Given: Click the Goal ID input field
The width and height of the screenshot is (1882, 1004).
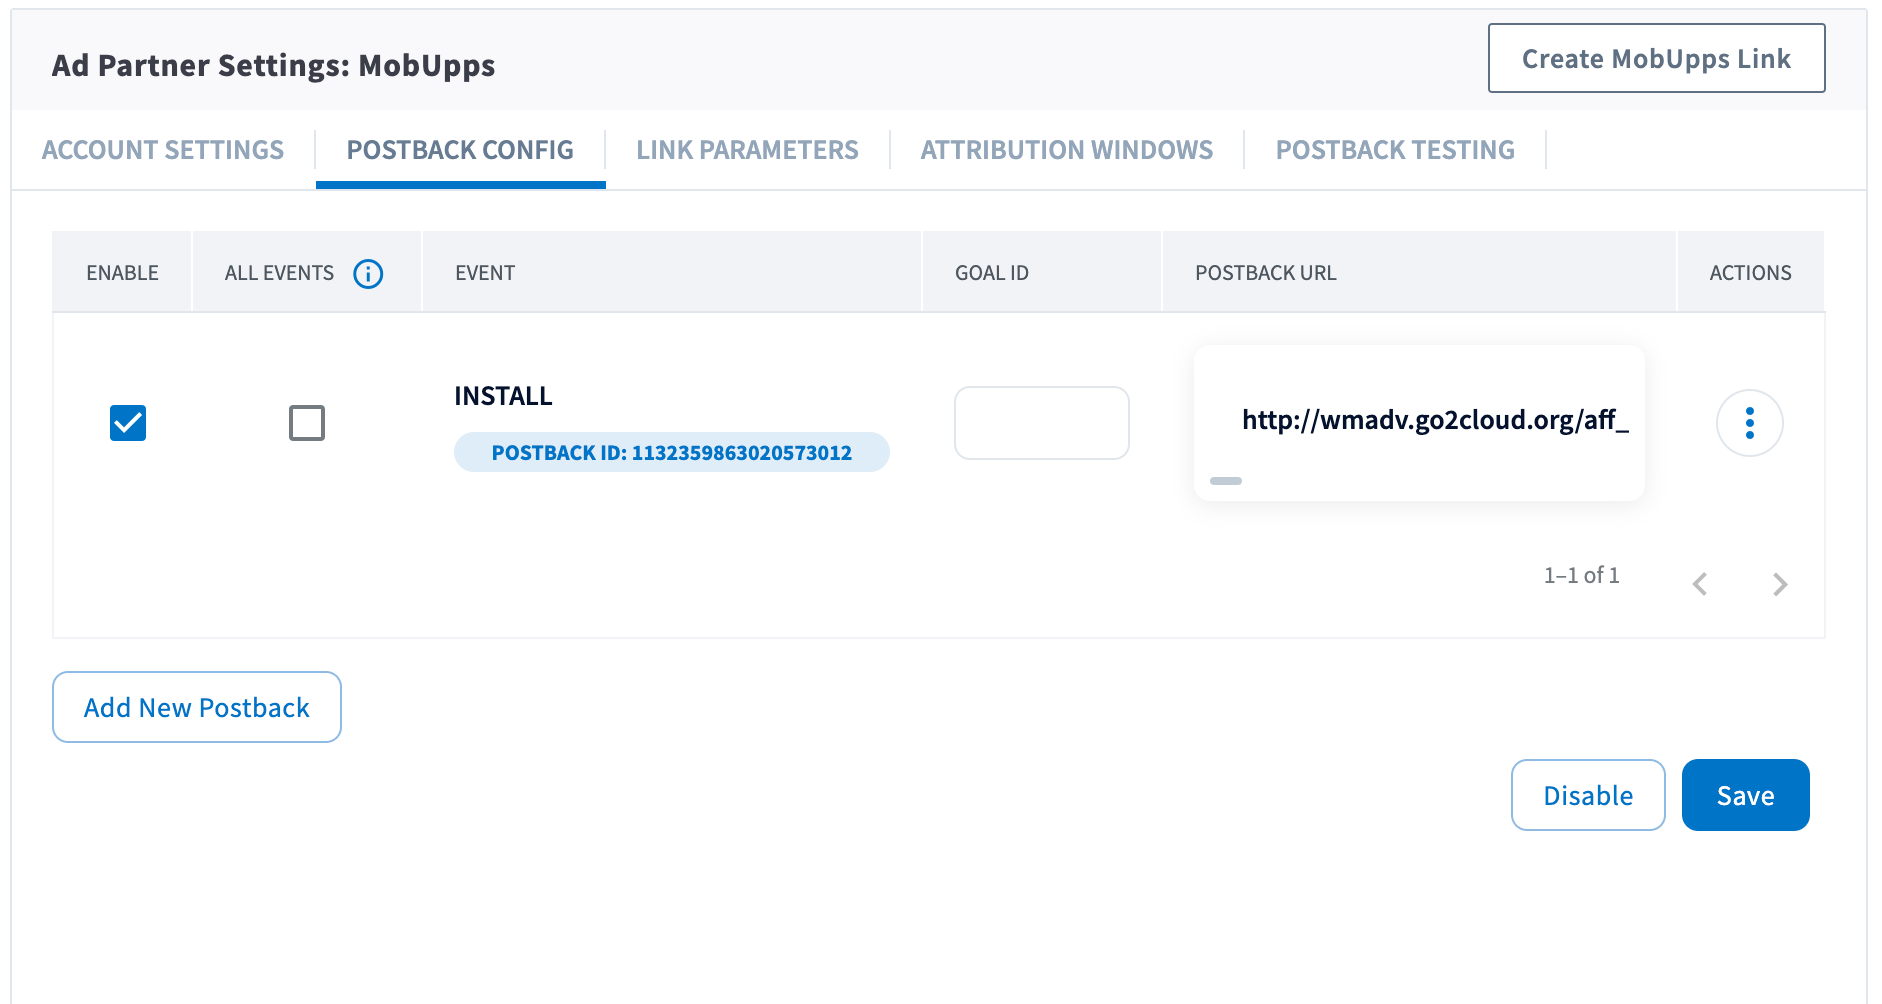Looking at the screenshot, I should [x=1042, y=423].
